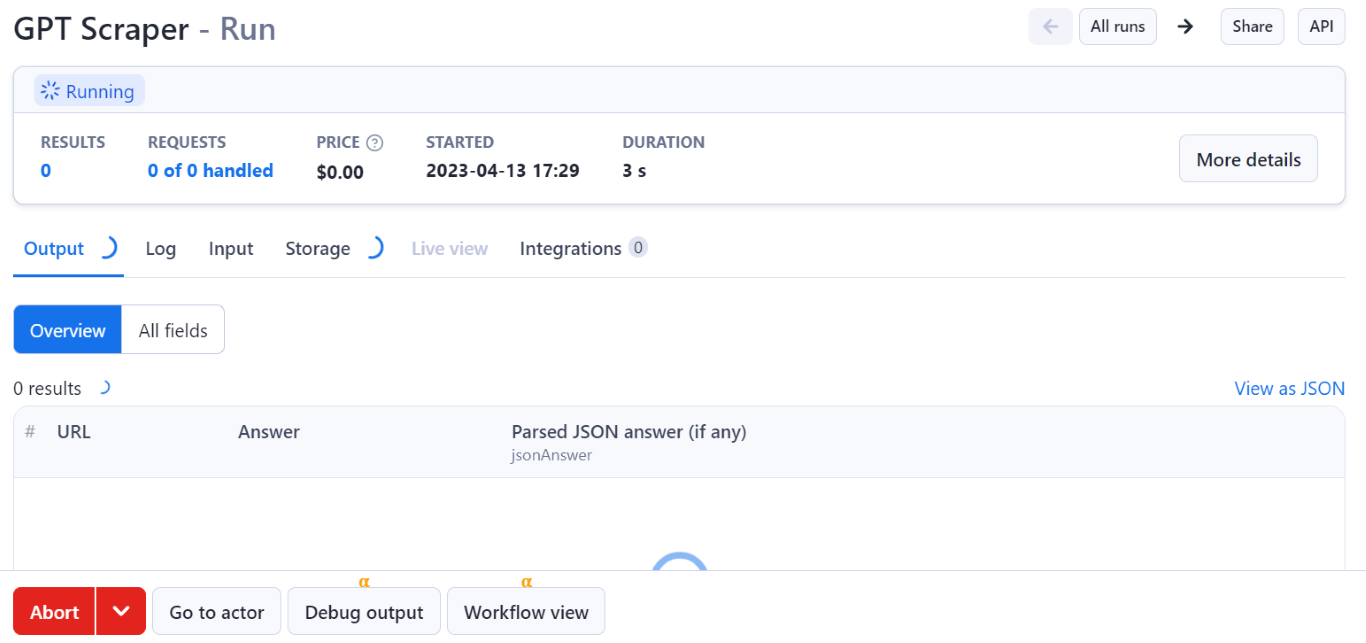Click the Answer column header
This screenshot has height=643, width=1366.
pyautogui.click(x=269, y=432)
